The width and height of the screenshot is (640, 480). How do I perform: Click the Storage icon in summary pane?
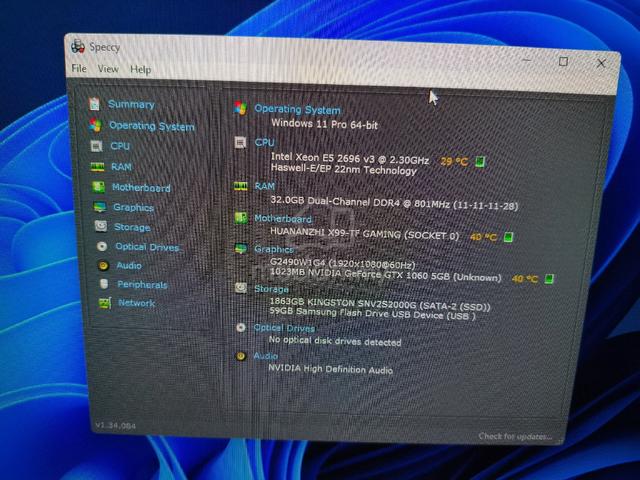coord(241,288)
